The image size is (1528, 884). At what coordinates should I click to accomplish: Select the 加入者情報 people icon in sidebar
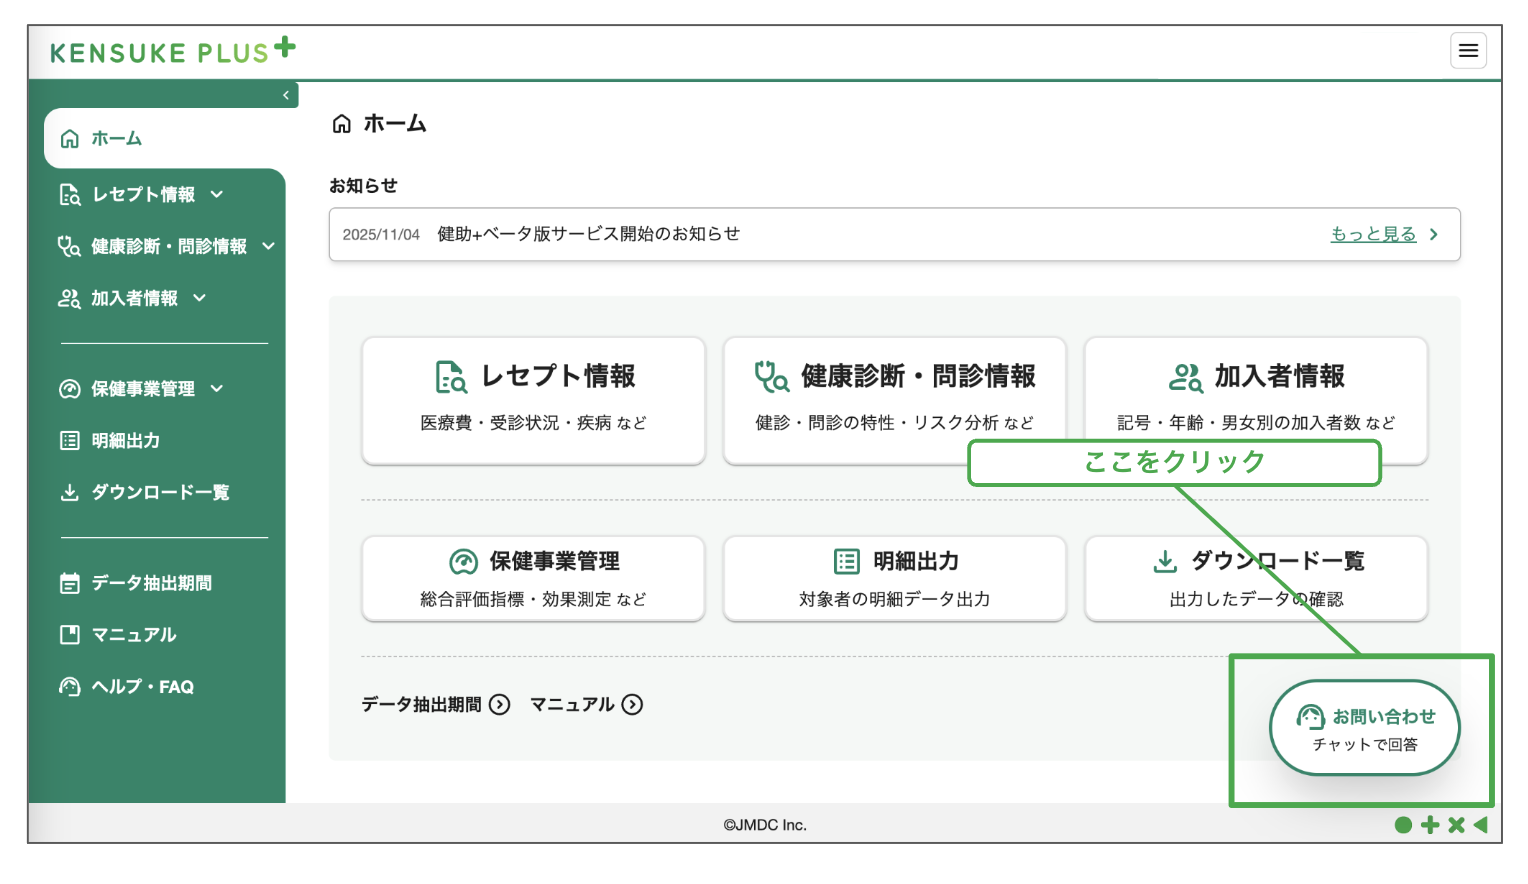[x=70, y=298]
